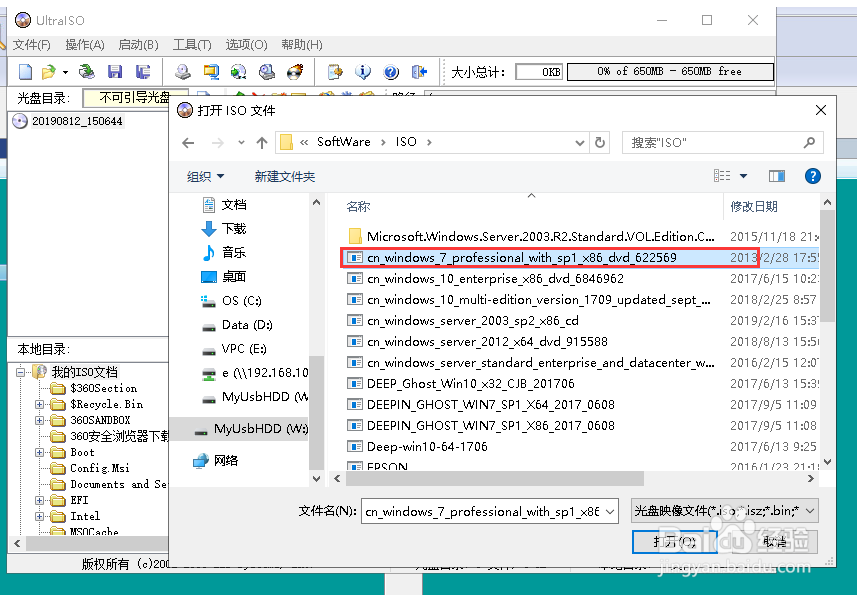Viewport: 857px width, 596px height.
Task: Click inside the 搜索ISO search box
Action: pos(715,142)
